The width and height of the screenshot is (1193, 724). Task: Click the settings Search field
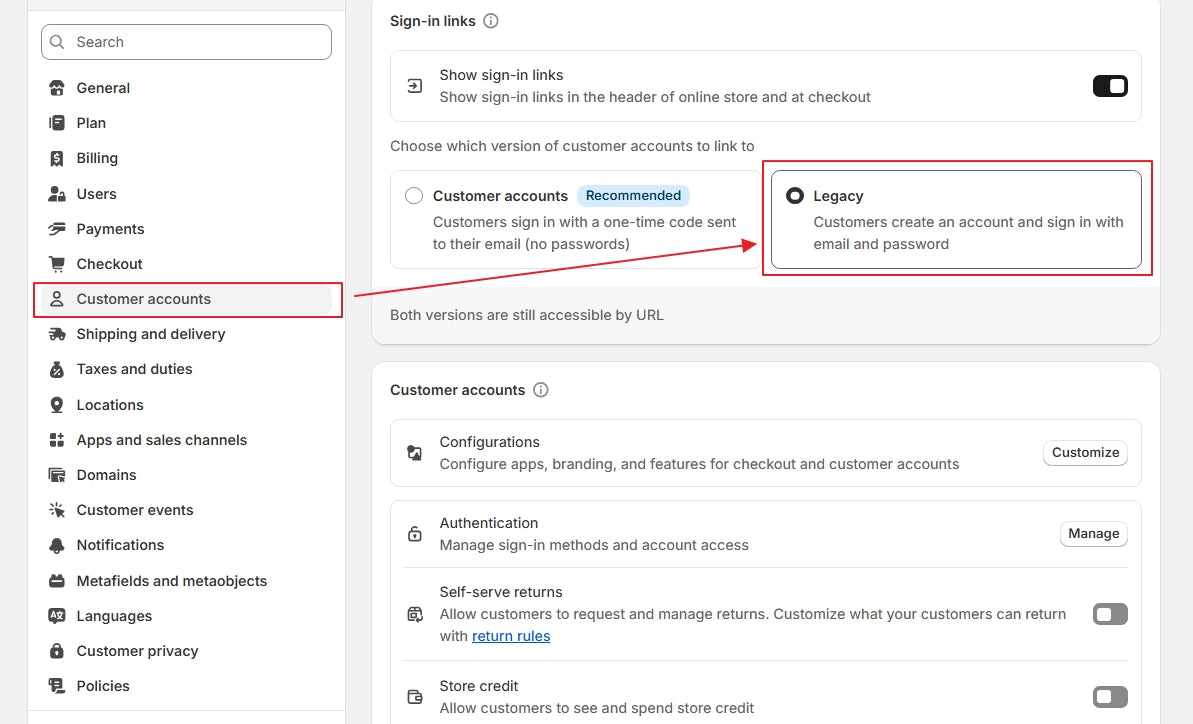[186, 42]
